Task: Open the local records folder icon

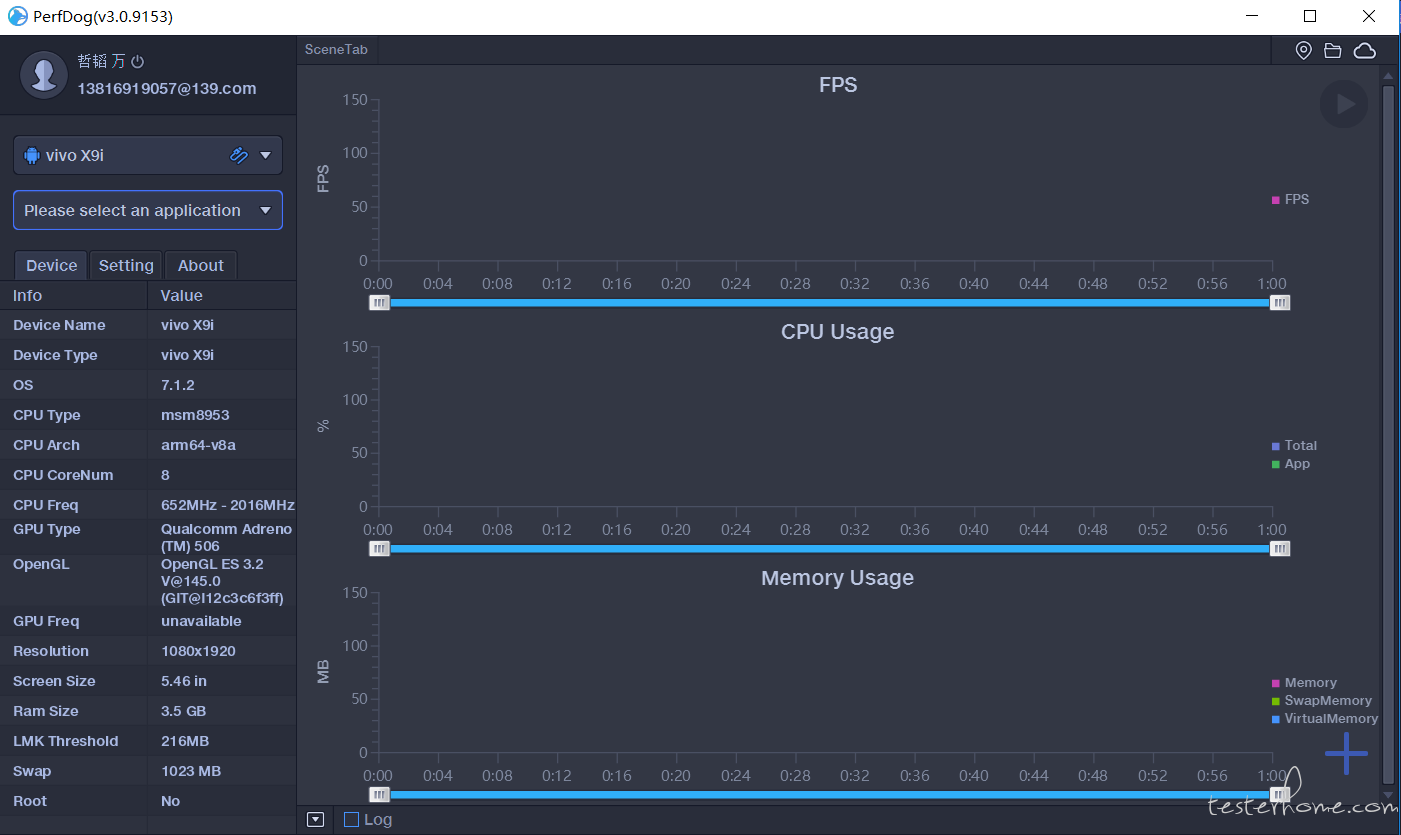Action: pyautogui.click(x=1333, y=51)
